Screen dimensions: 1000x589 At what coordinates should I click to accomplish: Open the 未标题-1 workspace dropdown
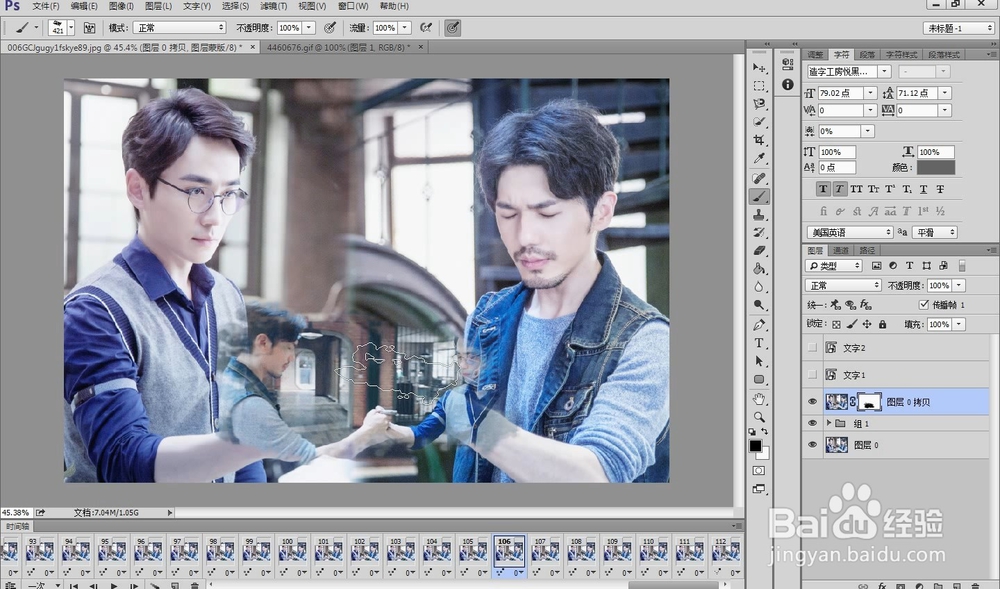(959, 28)
